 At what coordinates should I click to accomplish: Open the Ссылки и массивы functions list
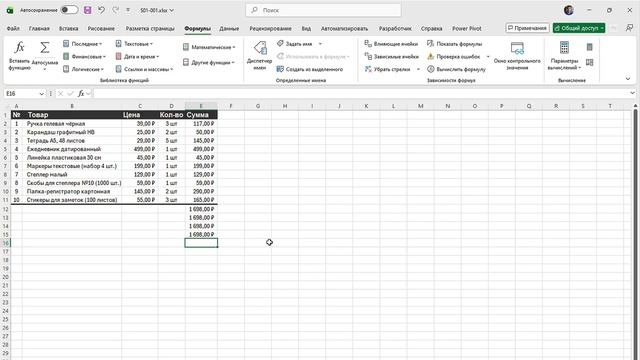144,69
